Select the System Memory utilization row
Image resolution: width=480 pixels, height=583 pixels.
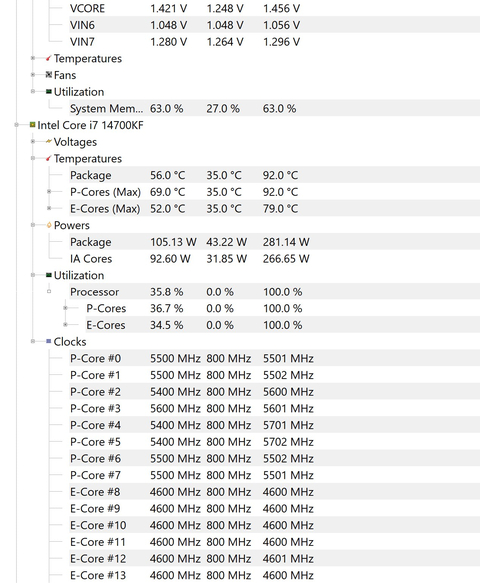[274, 108]
